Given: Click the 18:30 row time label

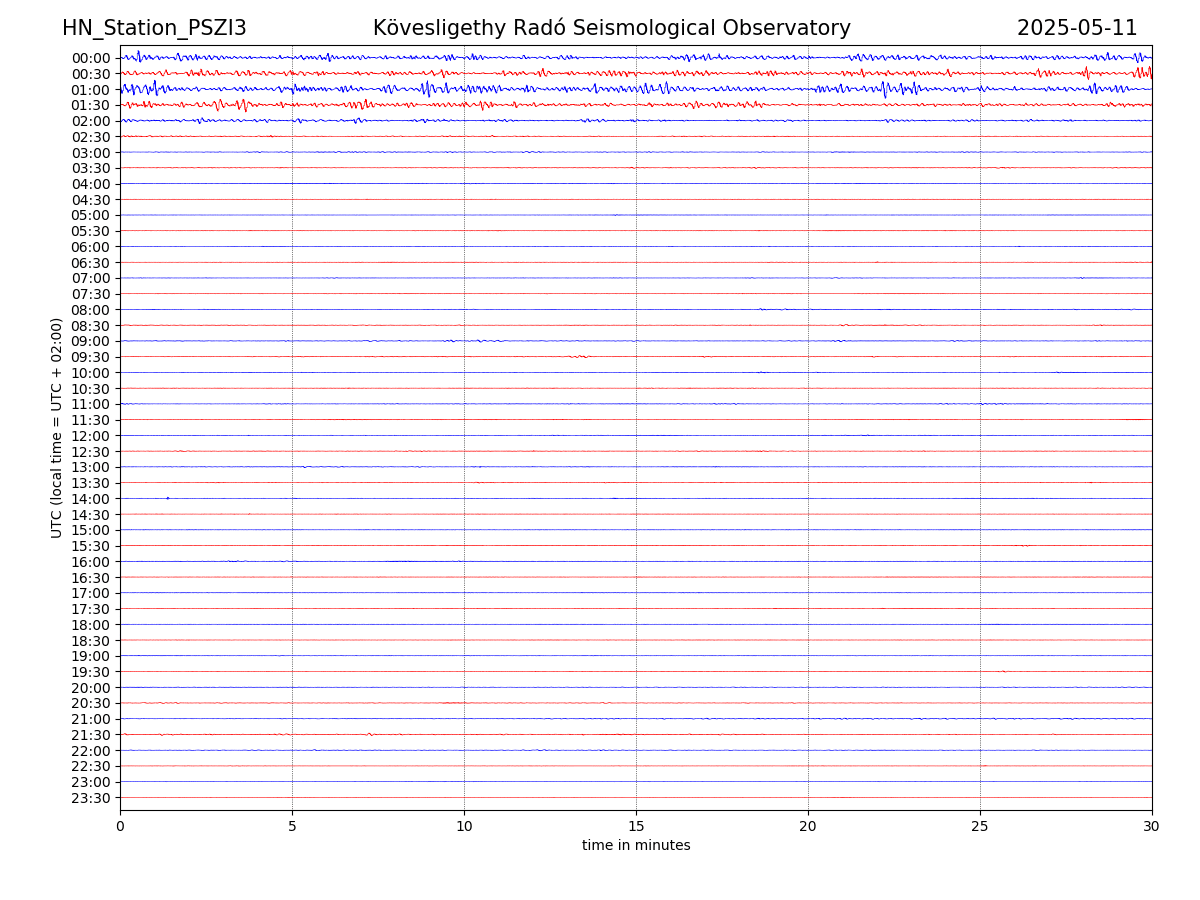Looking at the screenshot, I should click(x=91, y=640).
